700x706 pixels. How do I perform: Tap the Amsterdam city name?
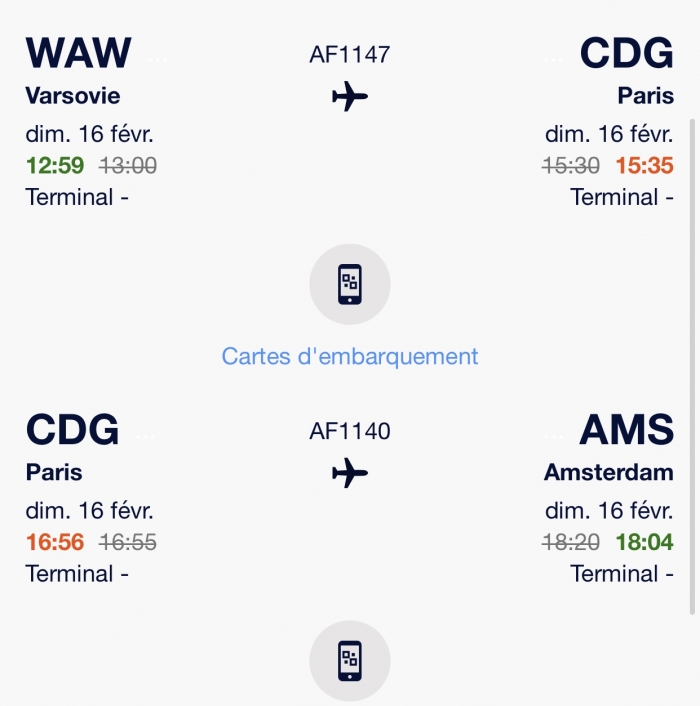click(608, 473)
